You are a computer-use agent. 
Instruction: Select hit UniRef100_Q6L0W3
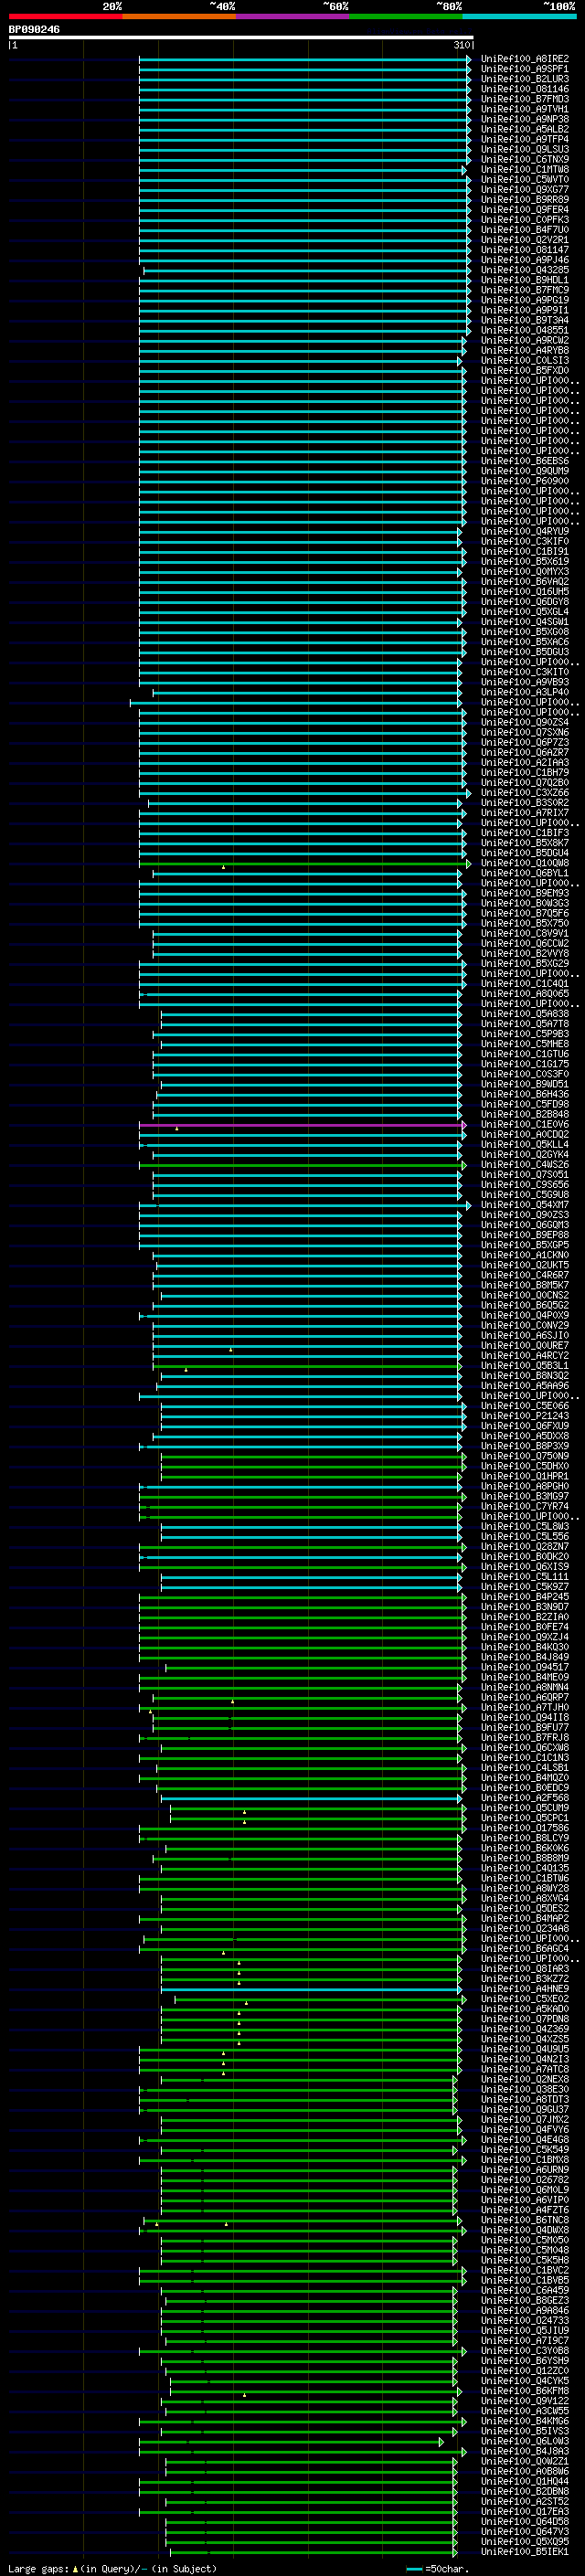[x=525, y=2442]
